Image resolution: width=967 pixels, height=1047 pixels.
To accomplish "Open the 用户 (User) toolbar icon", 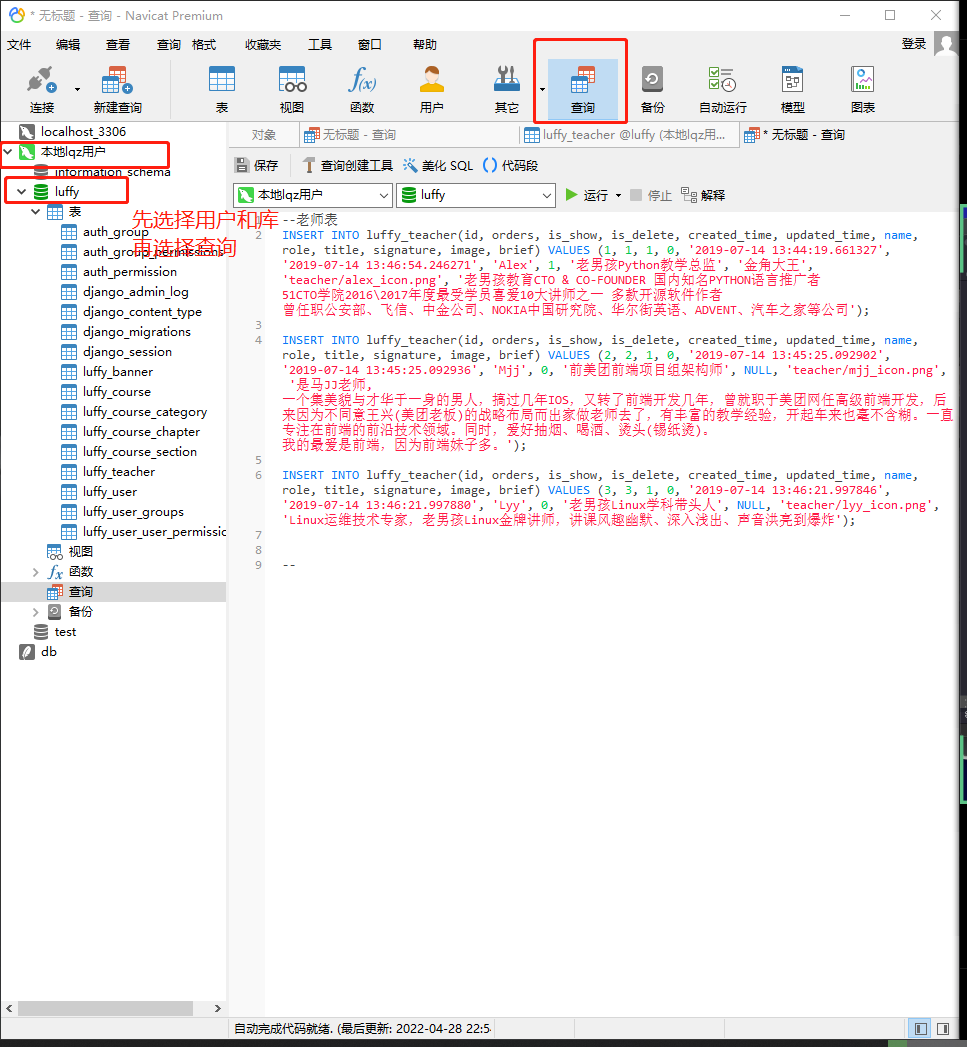I will (x=431, y=89).
